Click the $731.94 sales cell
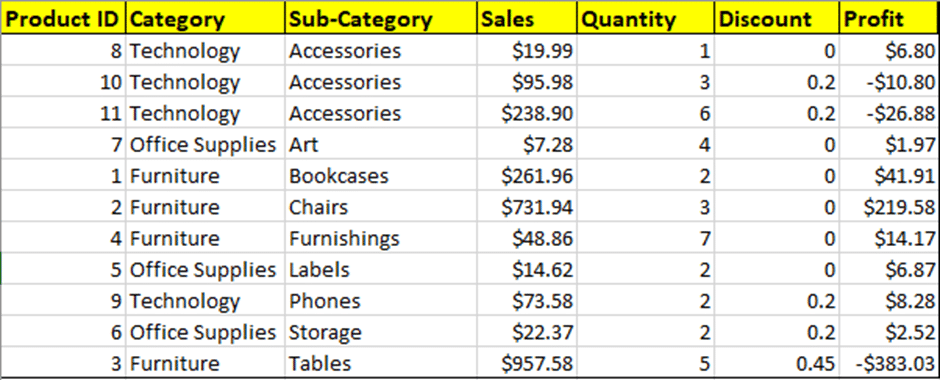The width and height of the screenshot is (940, 380). tap(527, 207)
